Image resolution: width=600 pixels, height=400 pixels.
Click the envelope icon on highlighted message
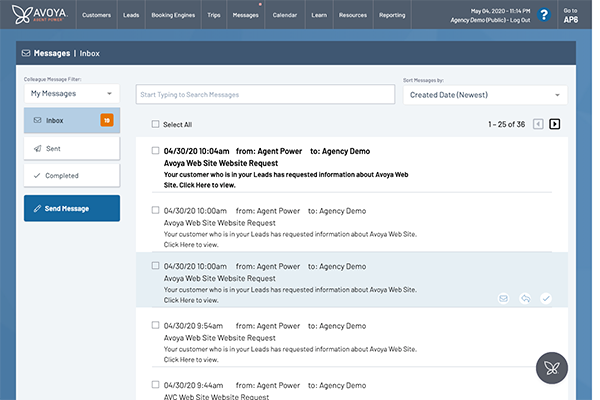pos(503,298)
